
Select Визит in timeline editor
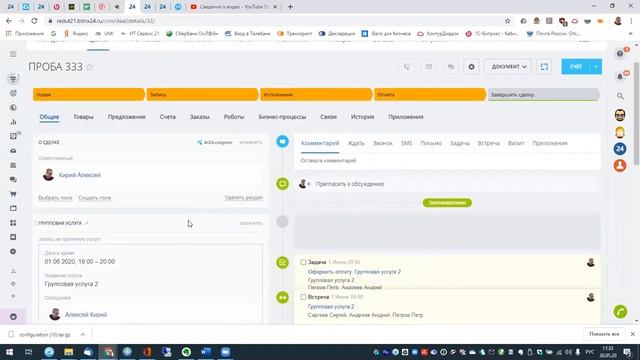click(516, 143)
